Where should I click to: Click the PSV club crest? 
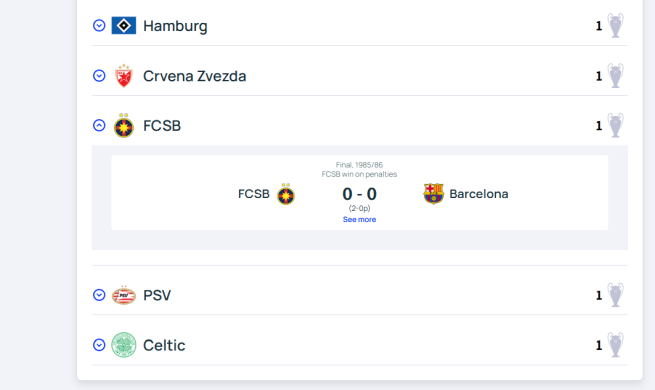coord(124,295)
